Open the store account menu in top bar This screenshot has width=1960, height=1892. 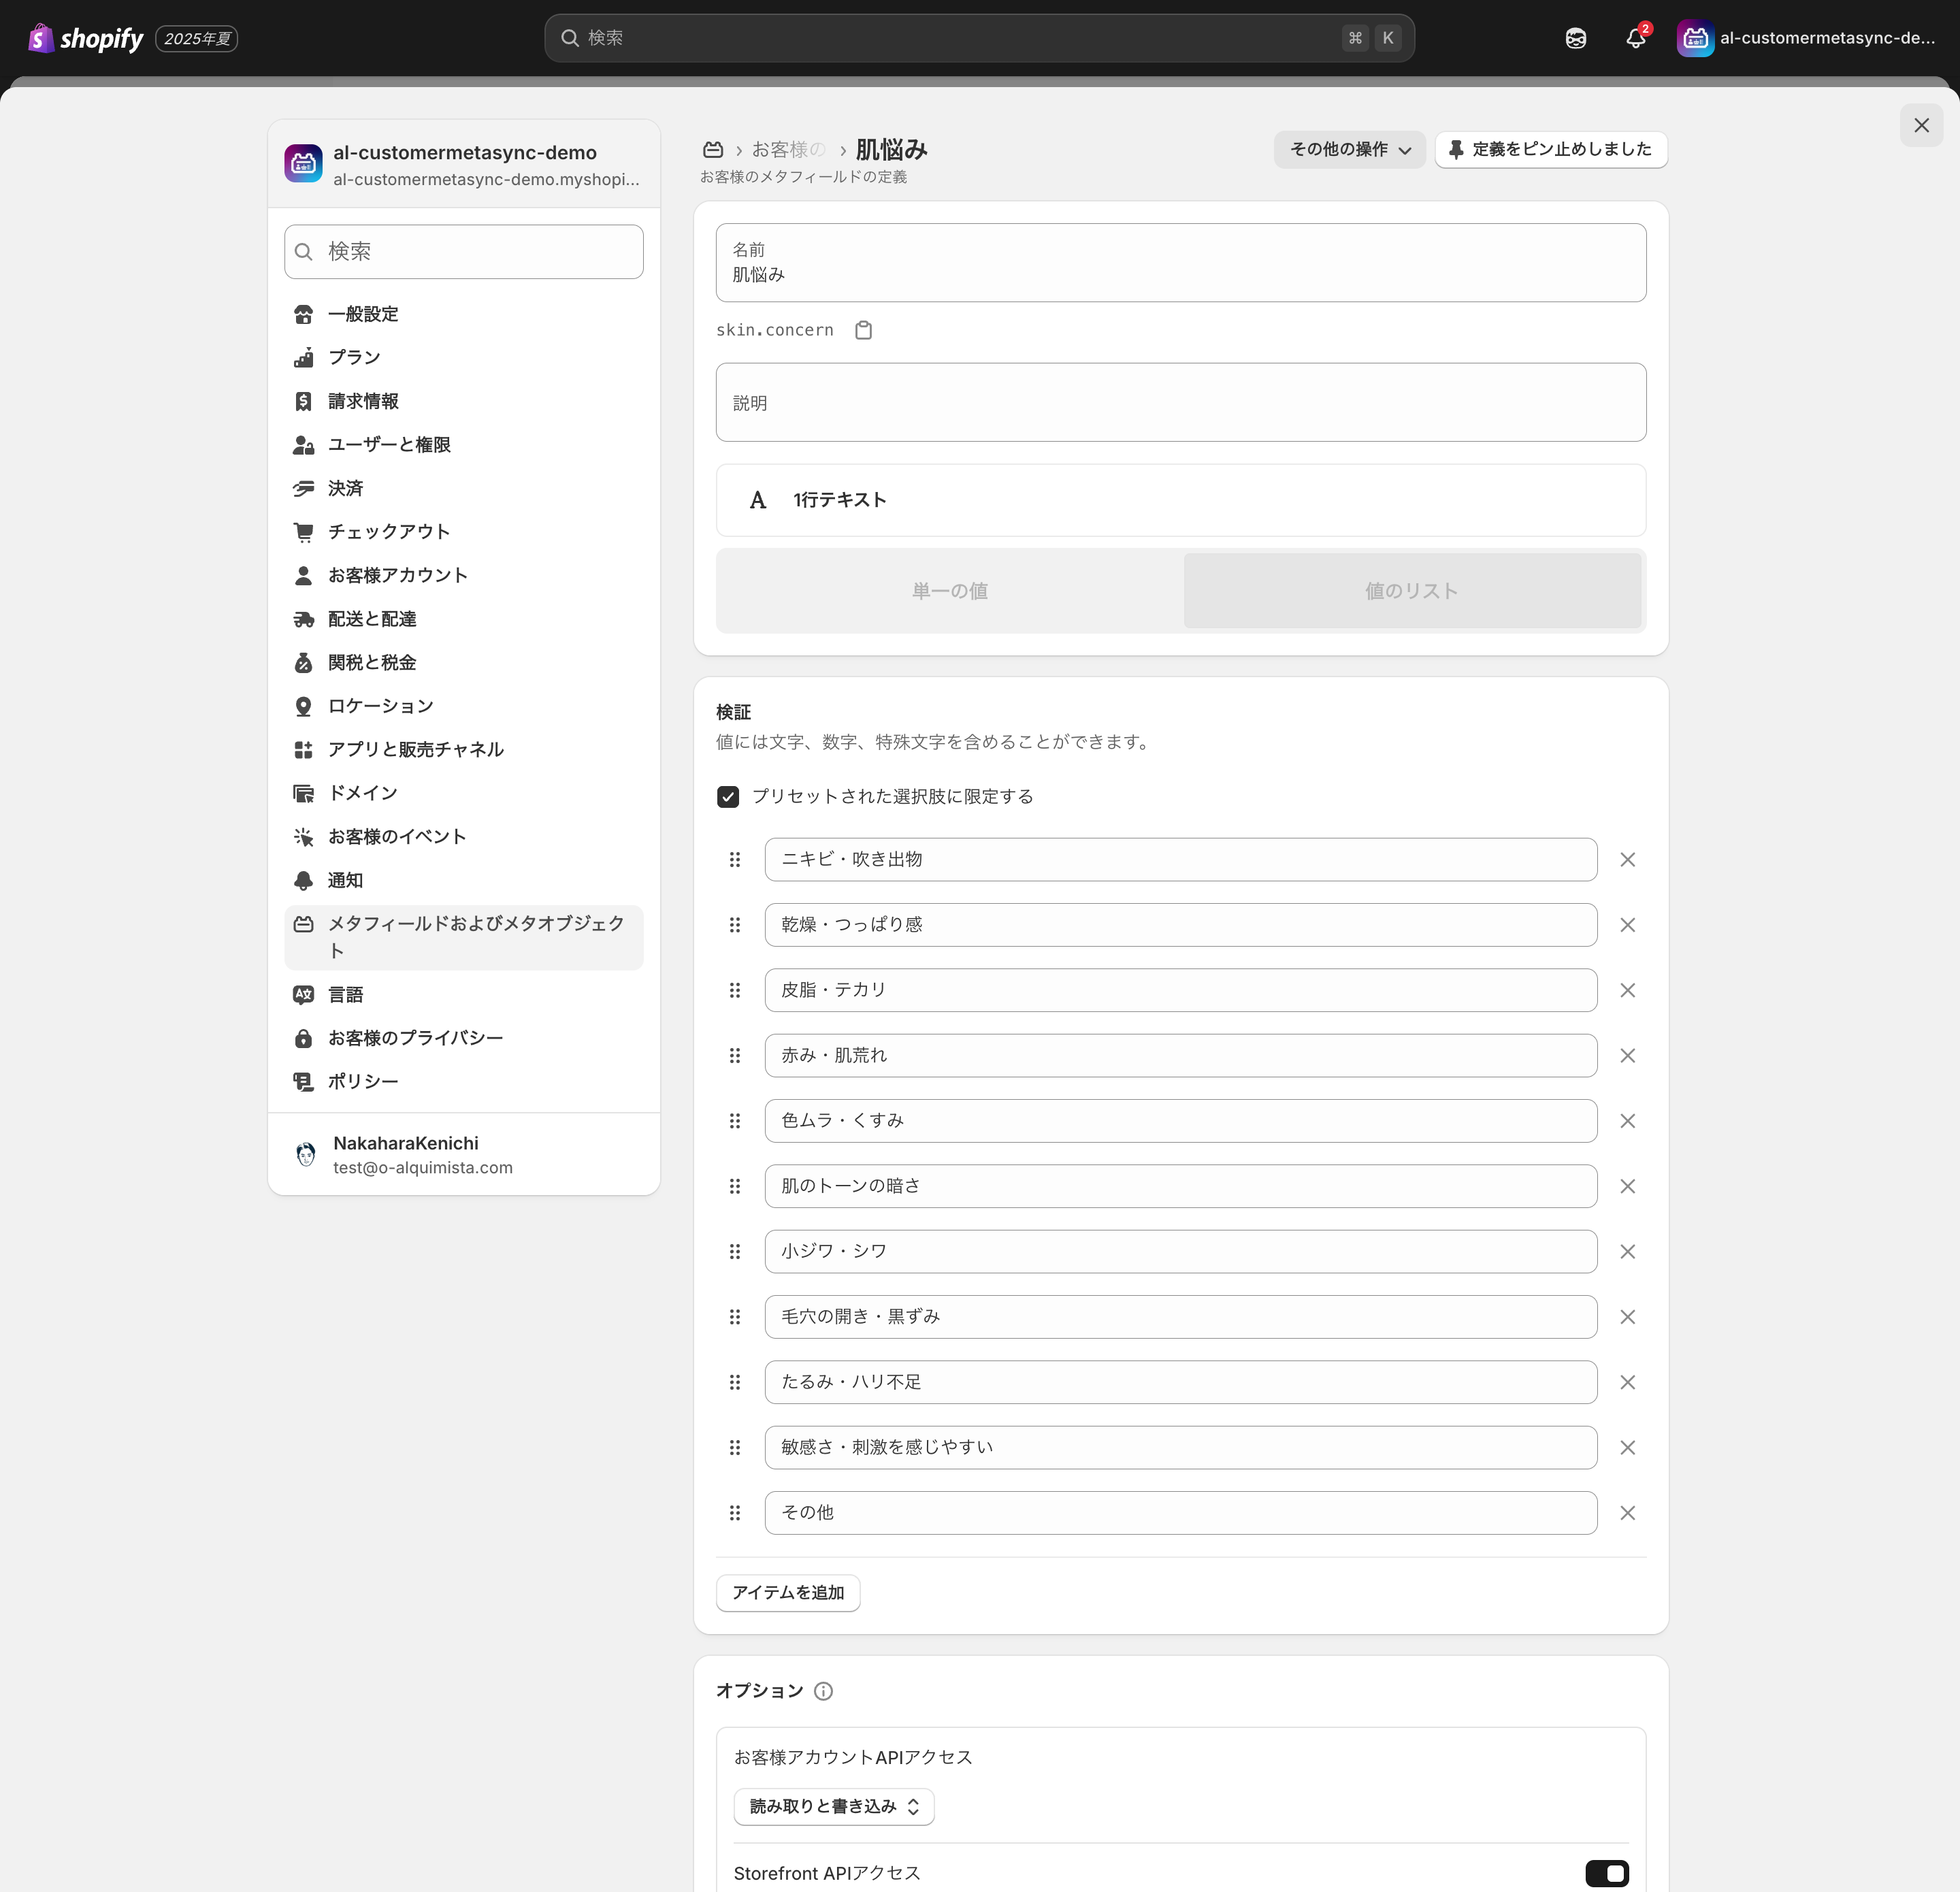(1807, 38)
